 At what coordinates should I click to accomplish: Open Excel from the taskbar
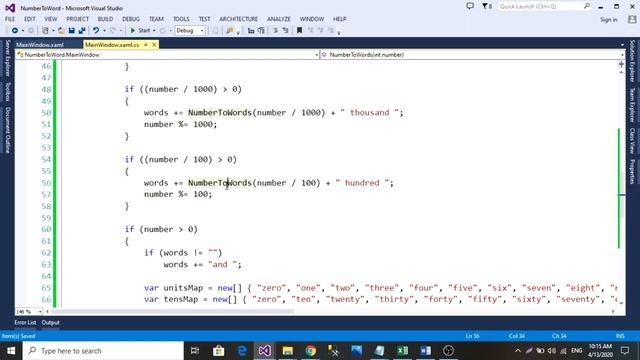tap(402, 351)
